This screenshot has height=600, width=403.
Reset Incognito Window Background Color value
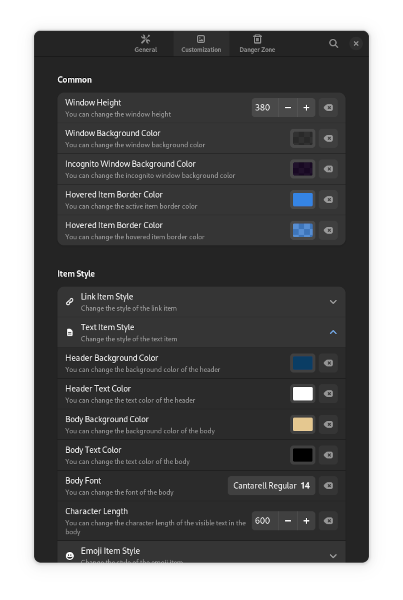[x=328, y=169]
